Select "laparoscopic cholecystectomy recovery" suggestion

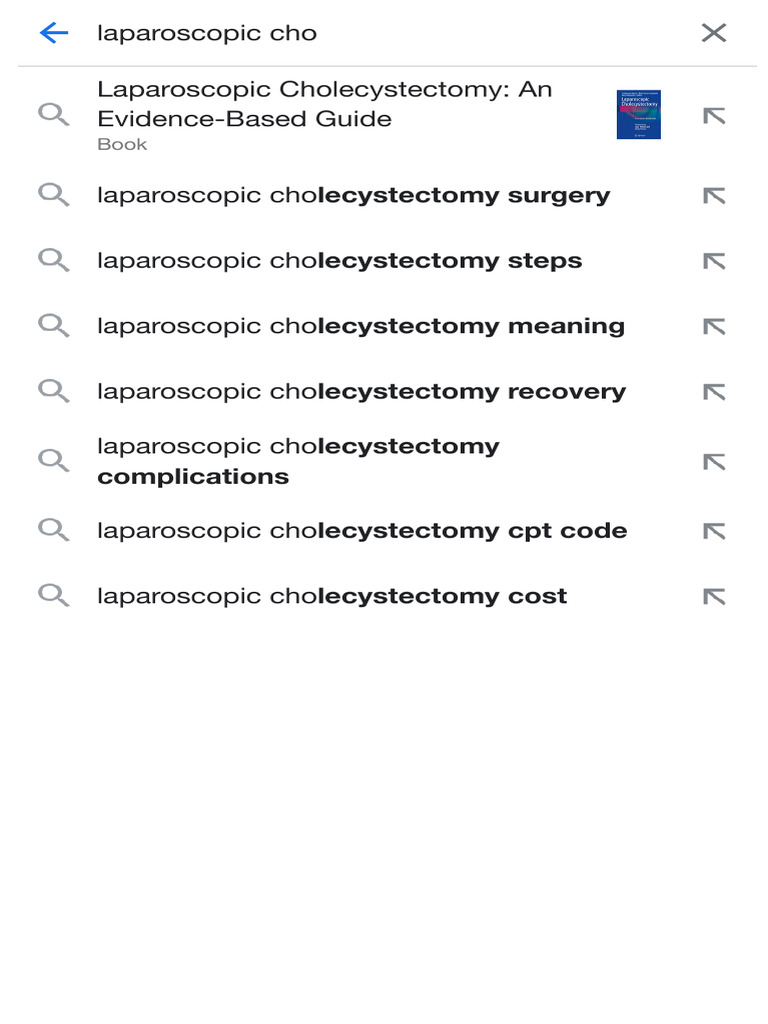tap(361, 392)
